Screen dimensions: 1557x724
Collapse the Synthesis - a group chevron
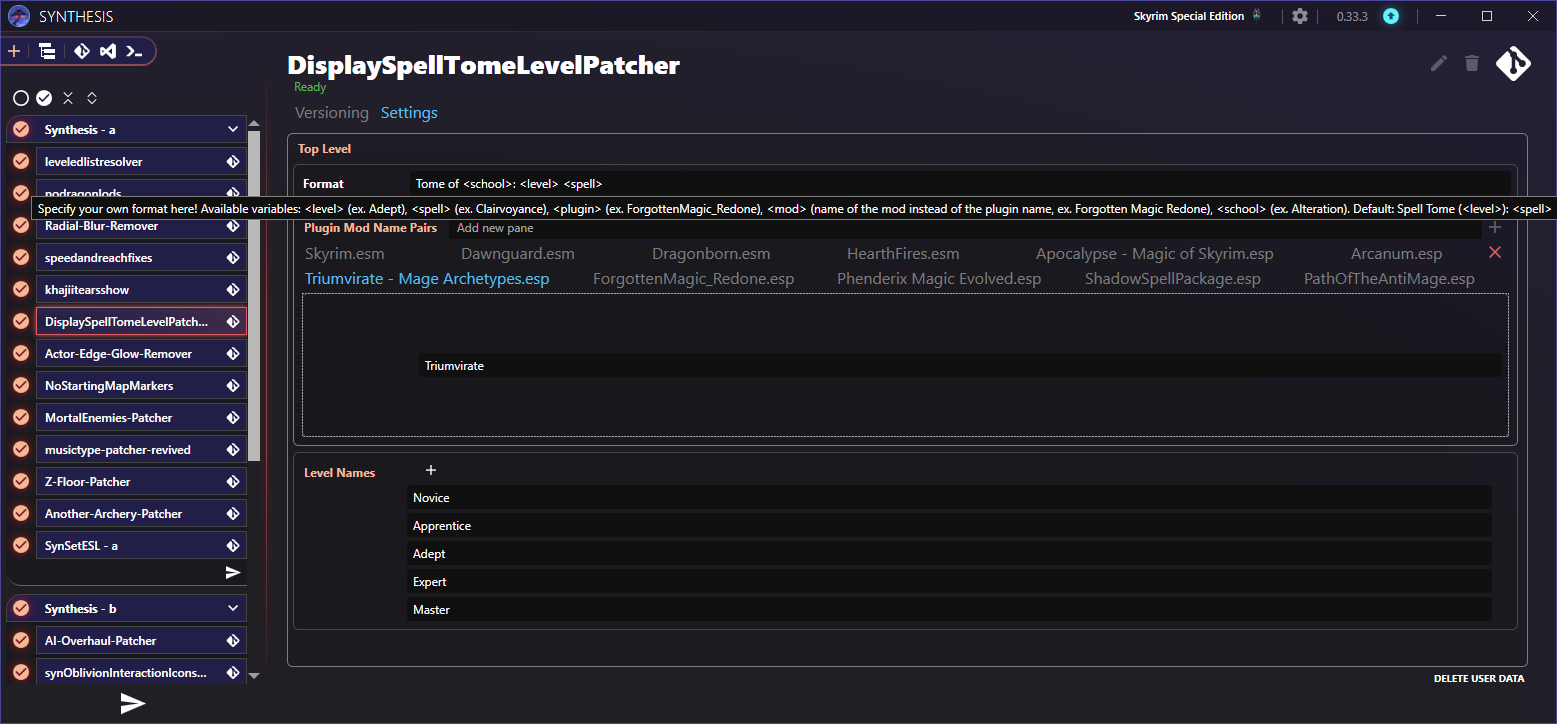pos(233,130)
